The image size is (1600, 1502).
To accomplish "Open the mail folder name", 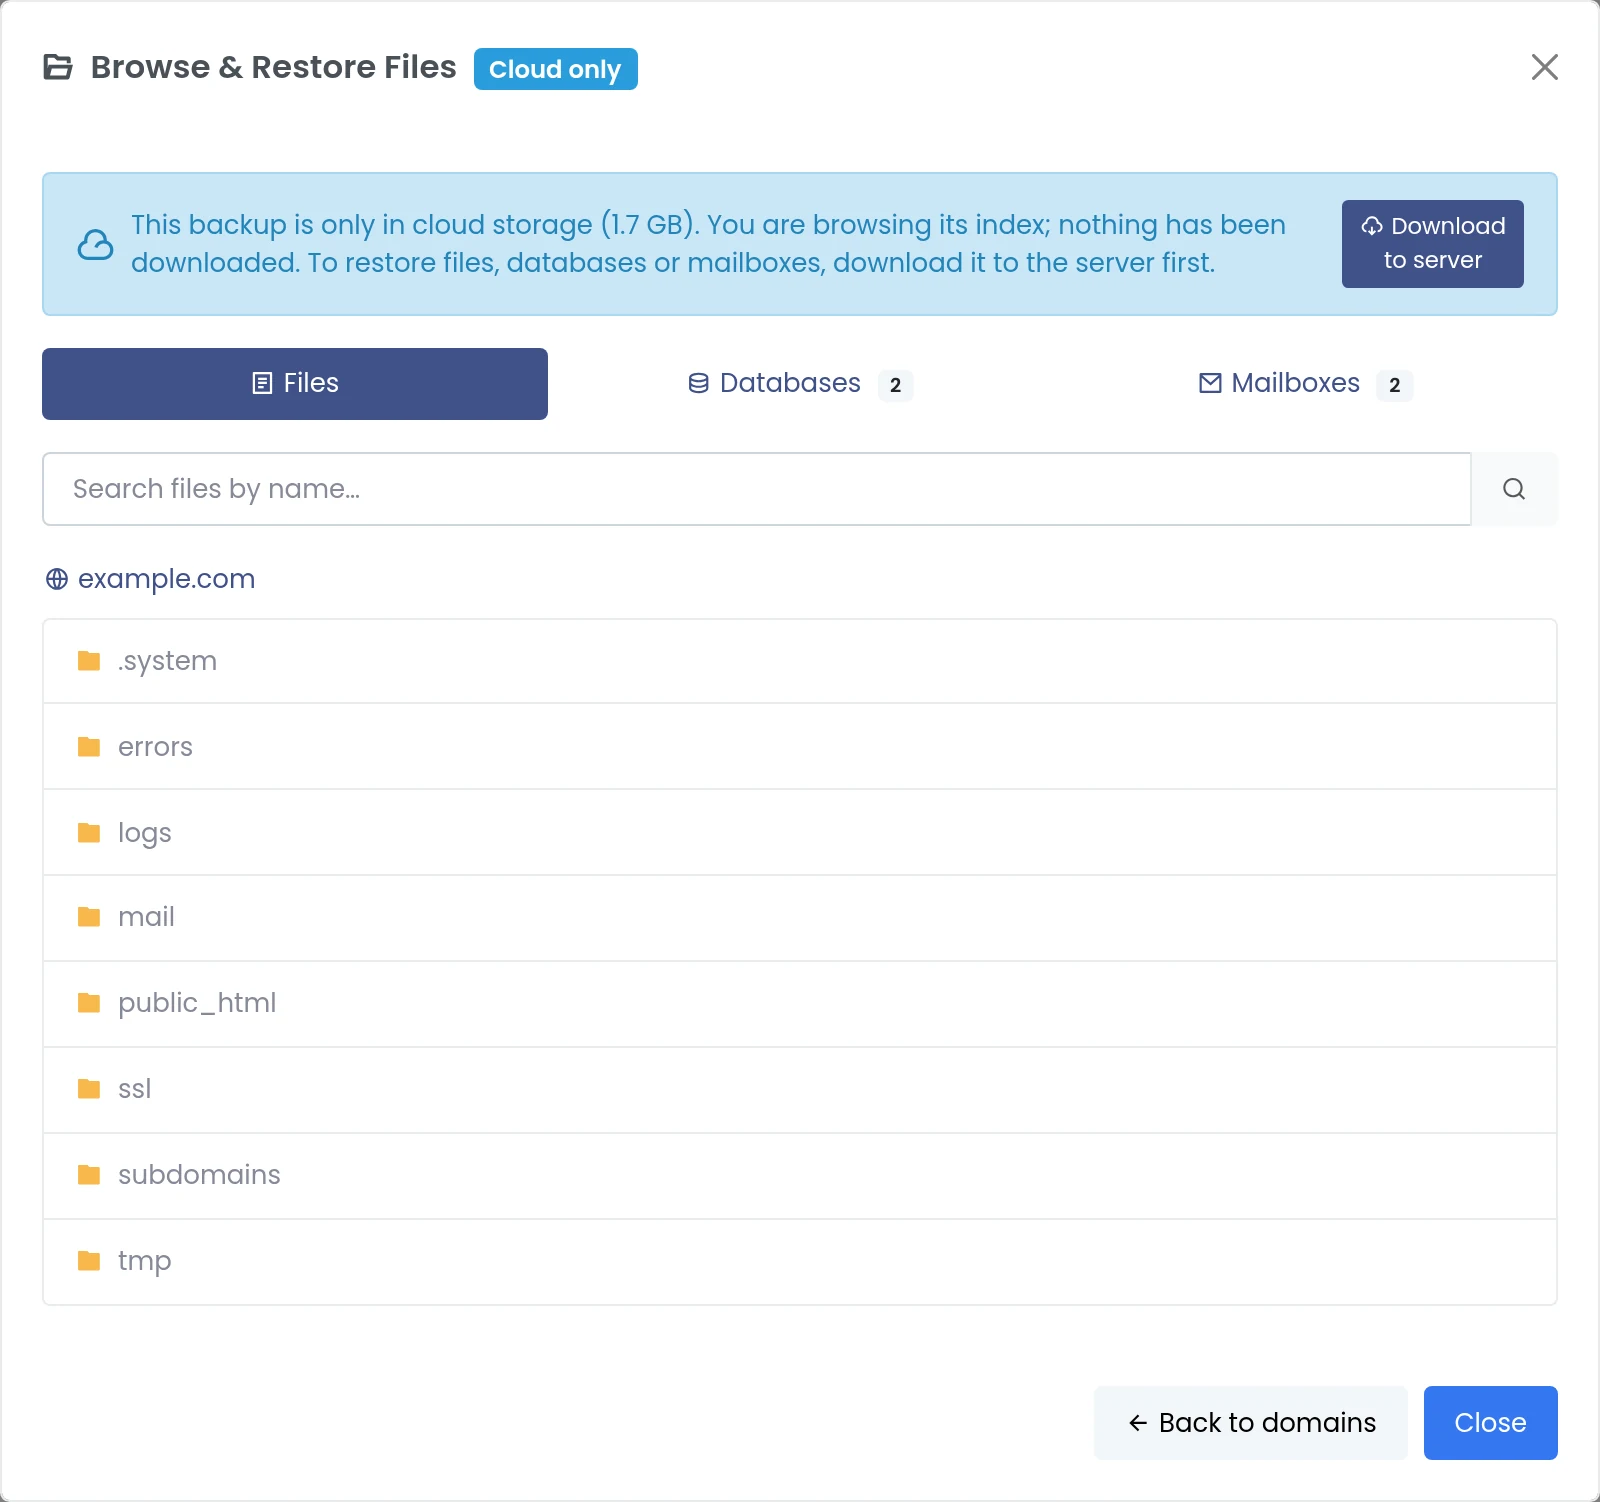I will click(146, 917).
